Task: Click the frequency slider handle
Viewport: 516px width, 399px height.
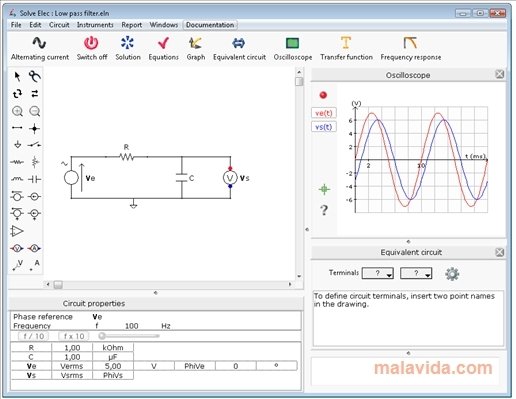Action: [x=102, y=336]
